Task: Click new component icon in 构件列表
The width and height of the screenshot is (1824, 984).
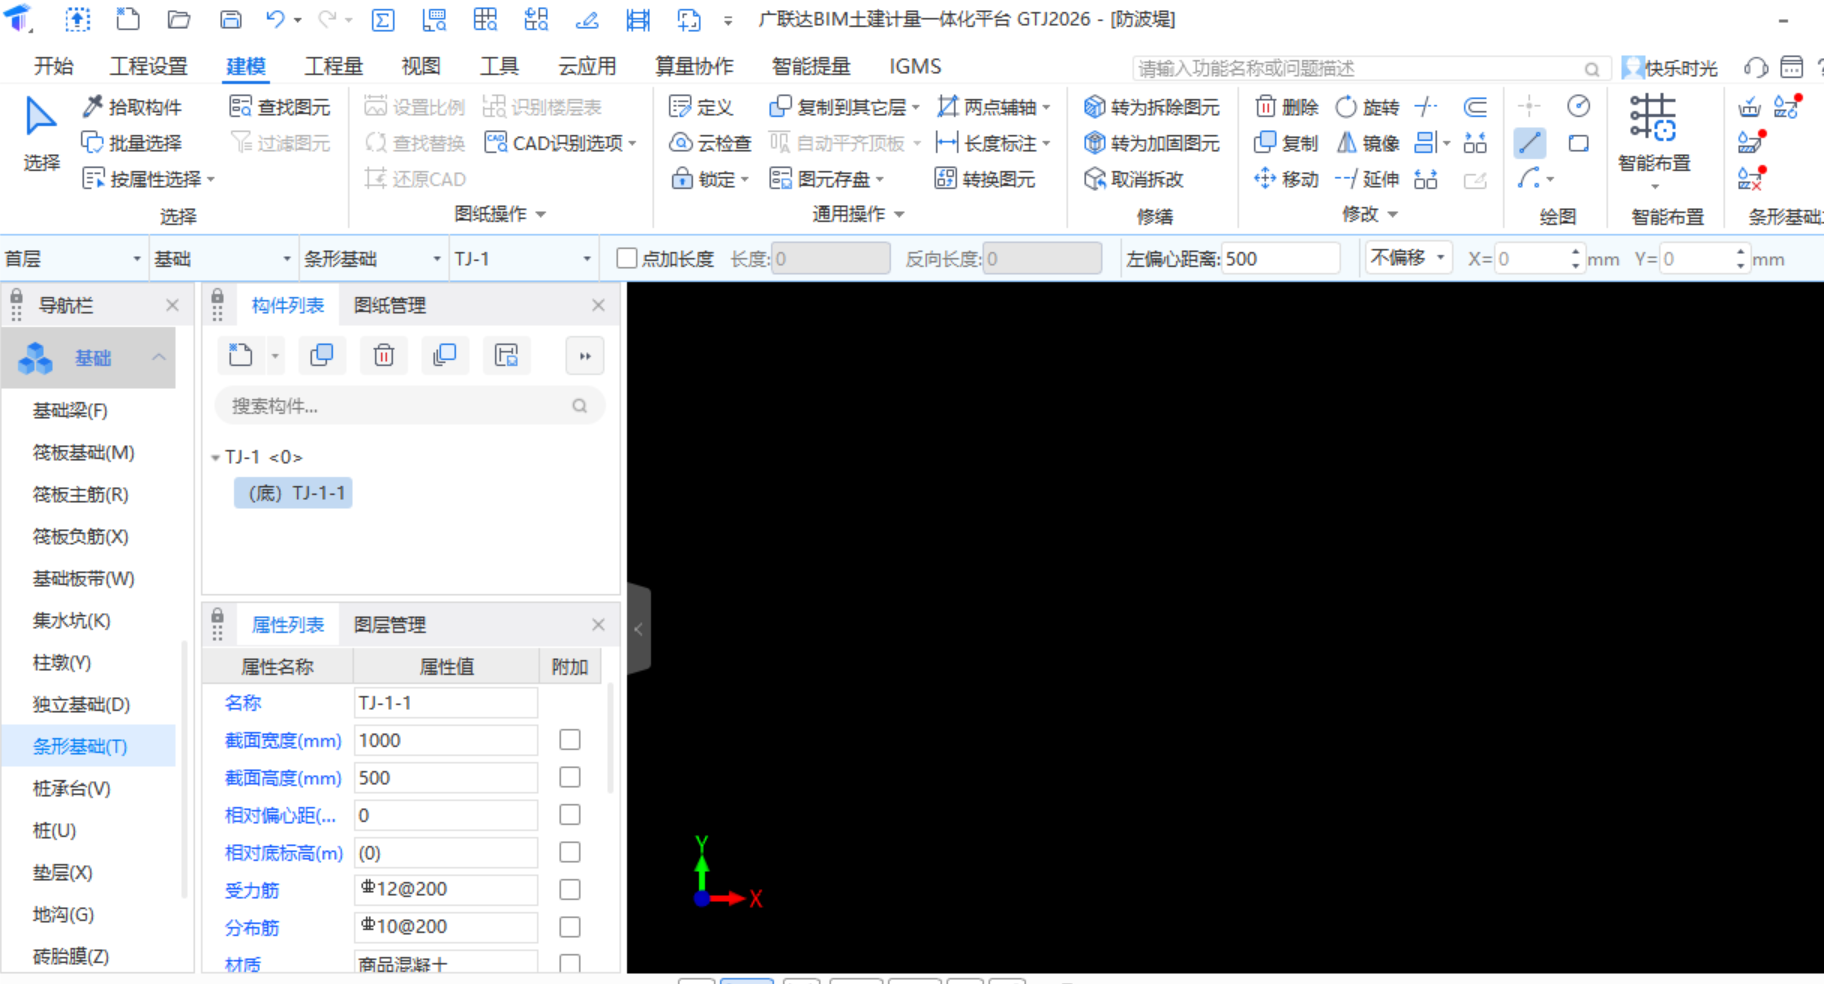Action: (x=241, y=355)
